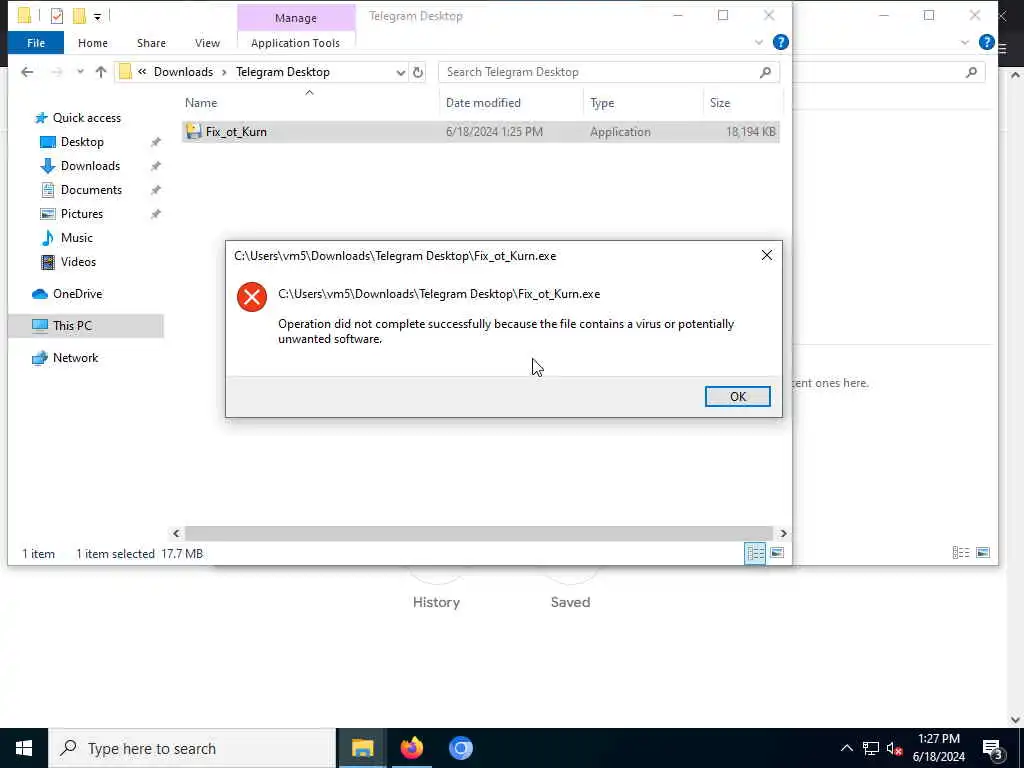Open the Windows Start menu
The height and width of the screenshot is (768, 1024).
[24, 748]
